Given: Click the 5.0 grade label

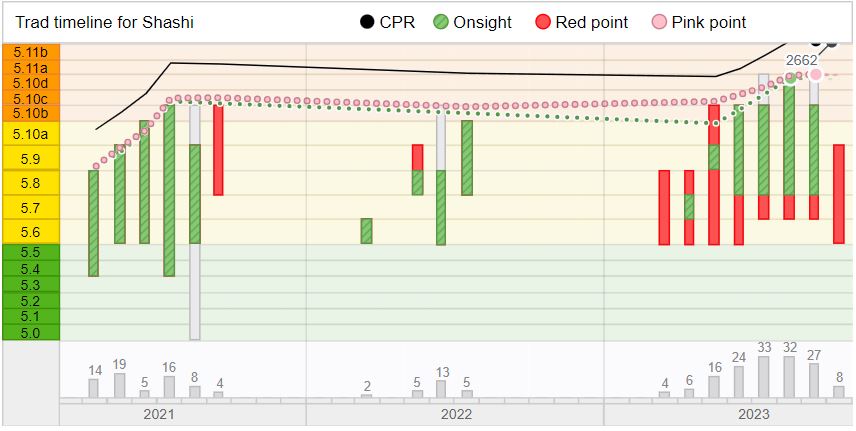Looking at the screenshot, I should [x=31, y=332].
